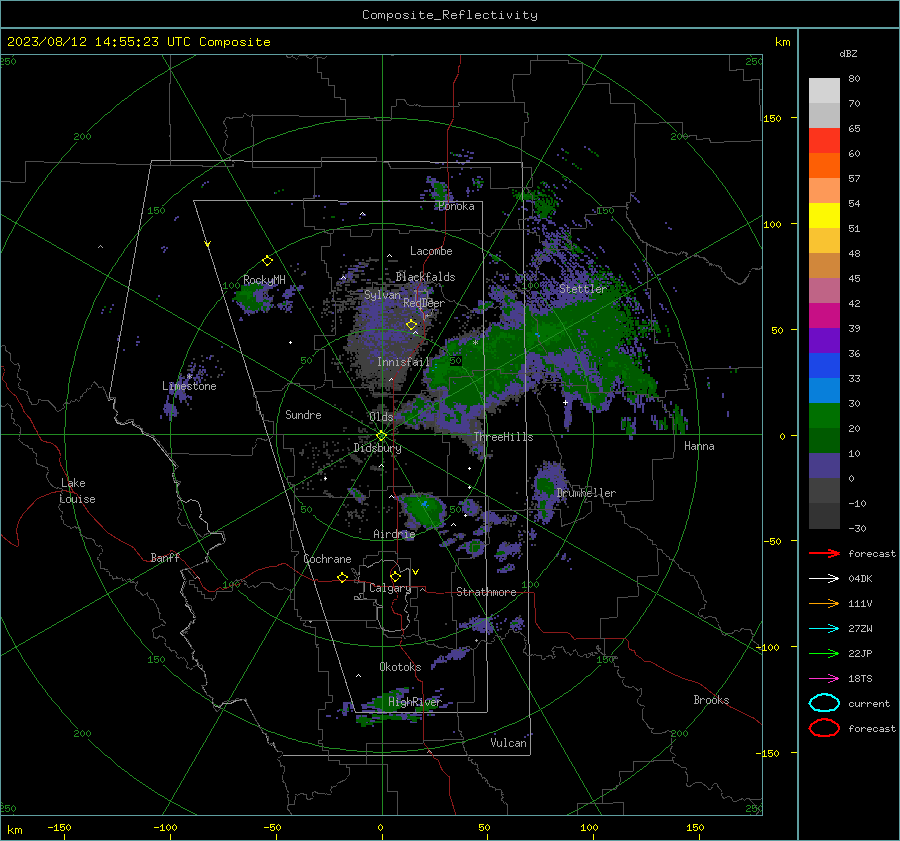Click the slate purple 10 dBZ swatch

coord(824,465)
